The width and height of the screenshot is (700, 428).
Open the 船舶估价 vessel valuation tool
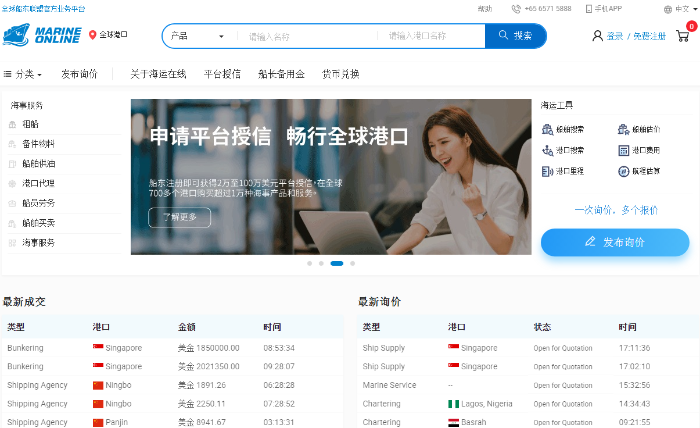pyautogui.click(x=639, y=129)
